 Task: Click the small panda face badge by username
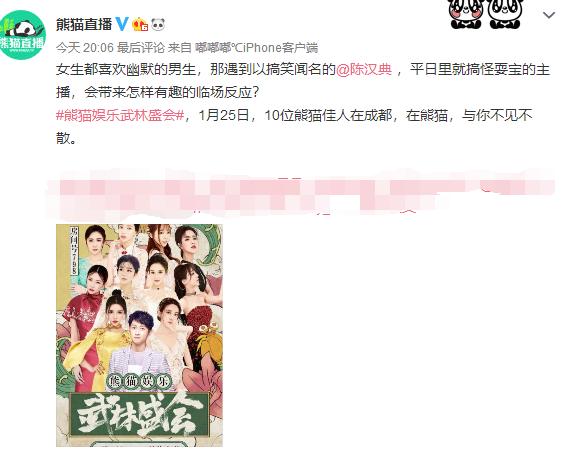[x=158, y=24]
